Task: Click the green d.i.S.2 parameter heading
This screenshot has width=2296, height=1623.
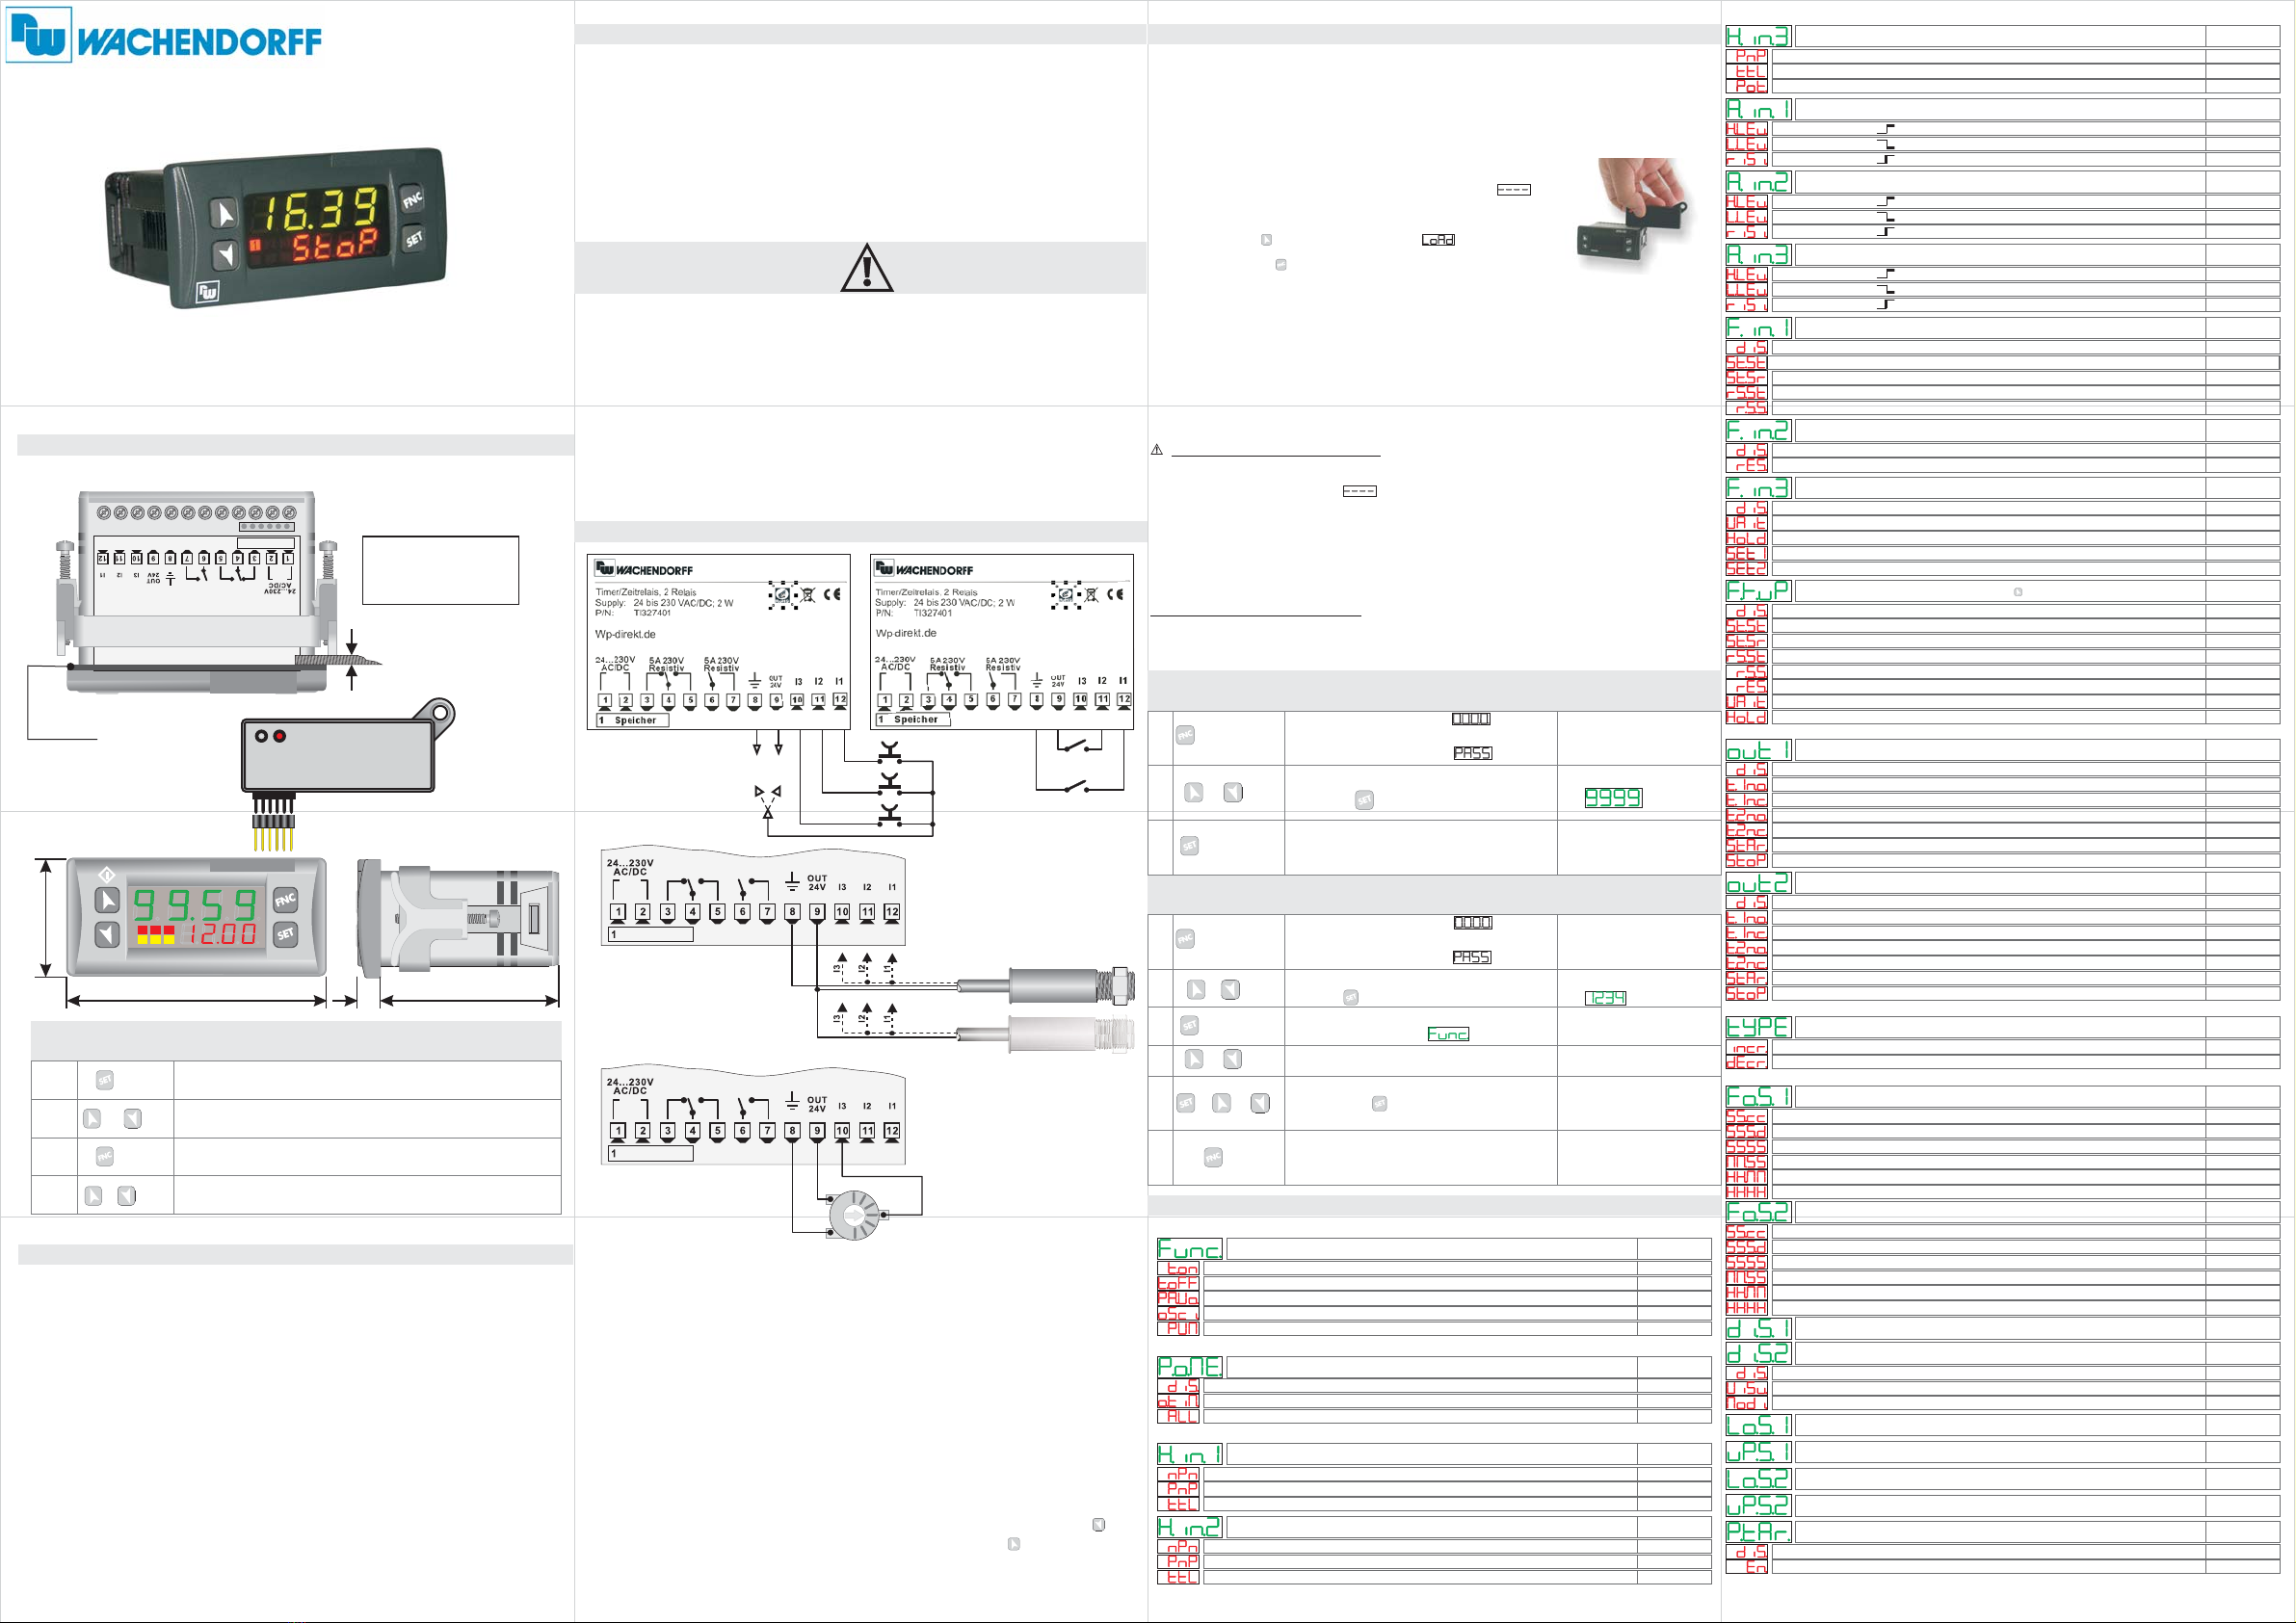Action: [x=1758, y=1354]
